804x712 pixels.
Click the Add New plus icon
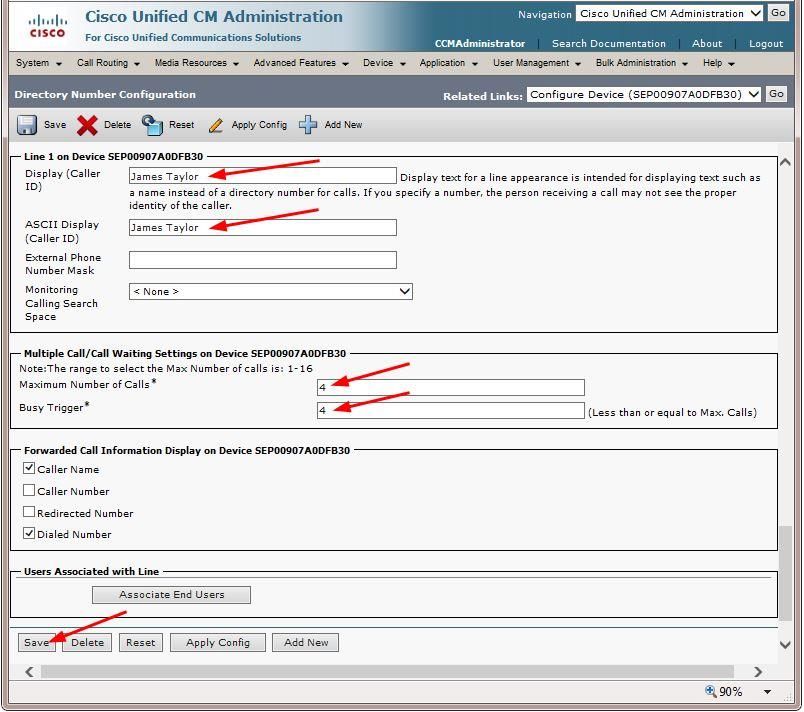[308, 125]
